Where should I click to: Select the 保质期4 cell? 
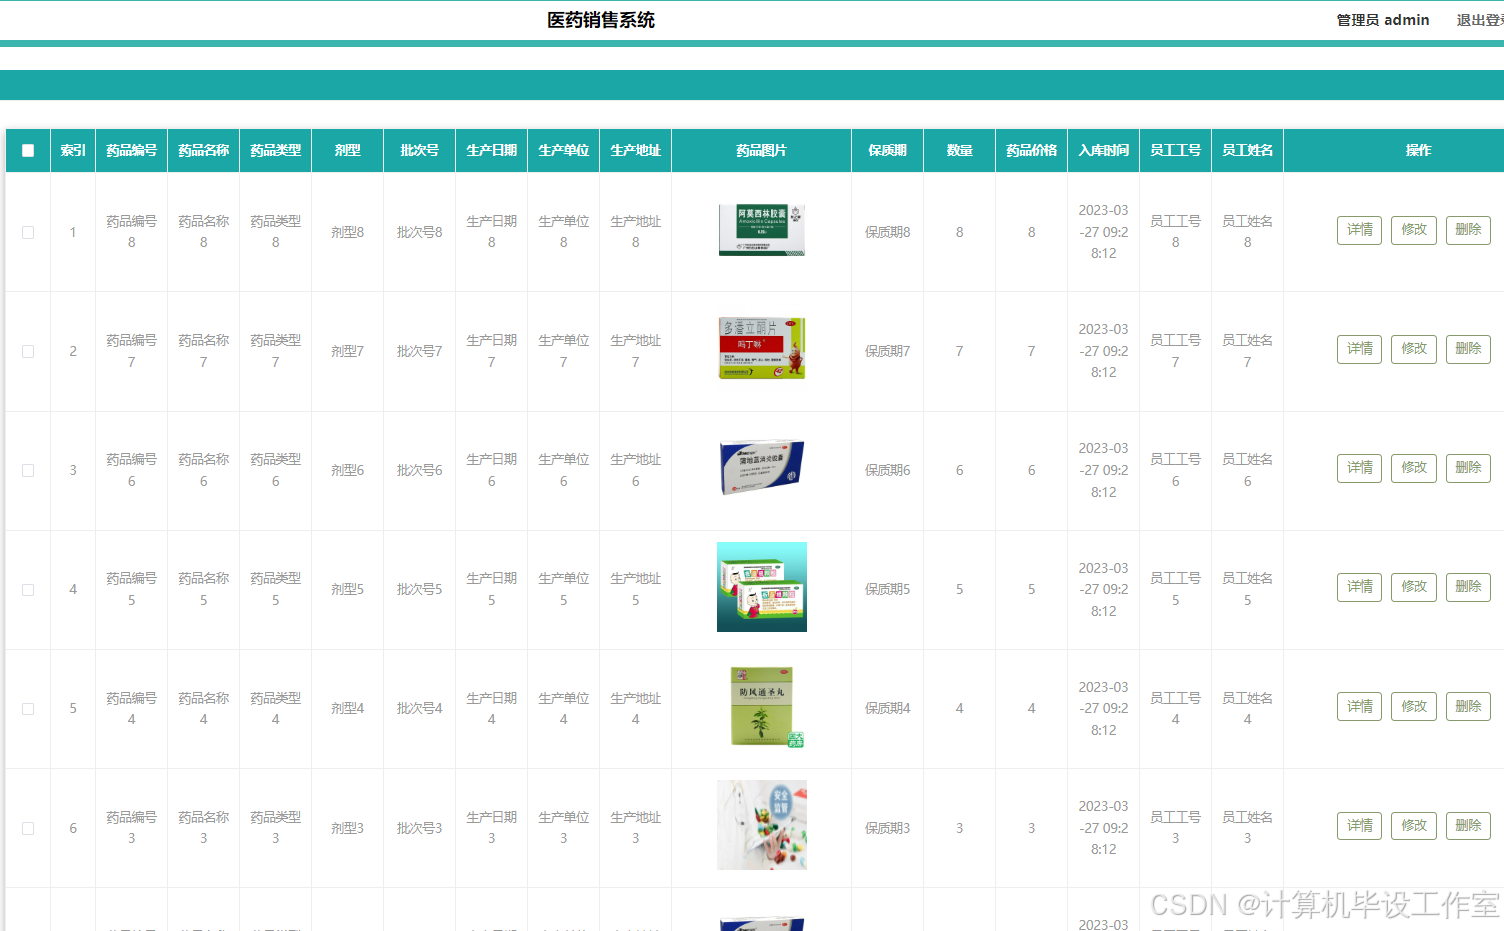pos(888,708)
